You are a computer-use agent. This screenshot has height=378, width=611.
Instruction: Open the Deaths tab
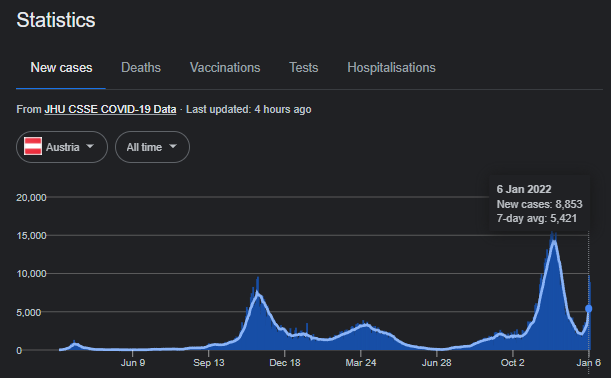(x=141, y=68)
